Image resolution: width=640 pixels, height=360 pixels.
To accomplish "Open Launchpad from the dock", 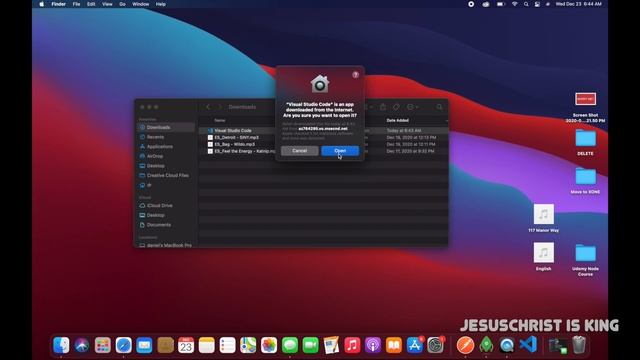I will click(x=102, y=345).
